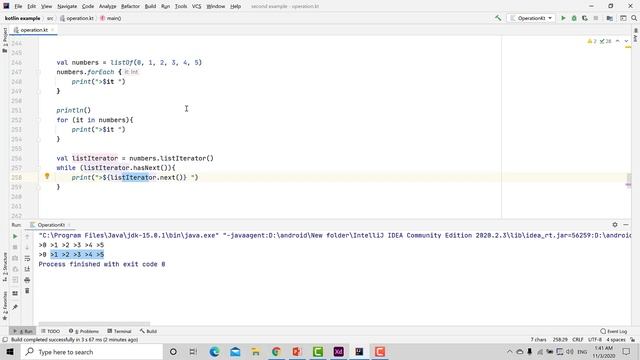The width and height of the screenshot is (640, 360).
Task: Open the Event Log
Action: 613,331
